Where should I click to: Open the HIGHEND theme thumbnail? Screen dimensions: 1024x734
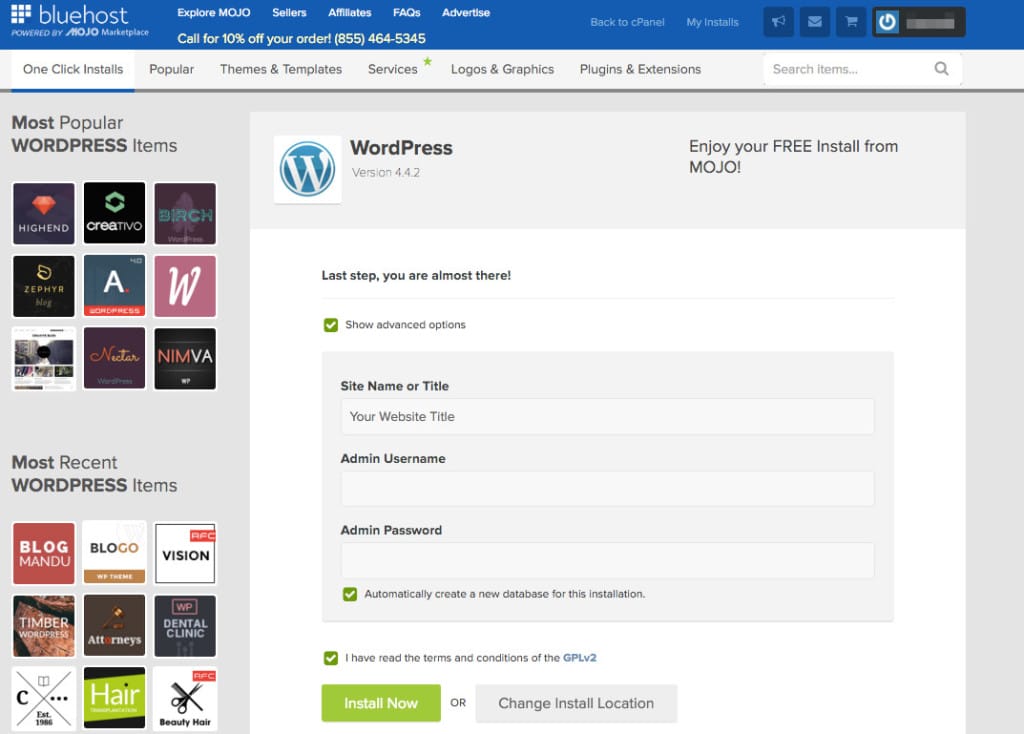pyautogui.click(x=43, y=213)
